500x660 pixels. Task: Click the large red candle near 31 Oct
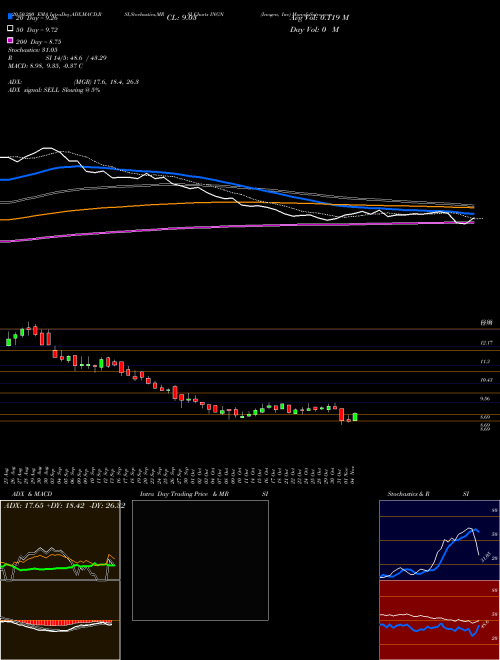click(x=342, y=415)
